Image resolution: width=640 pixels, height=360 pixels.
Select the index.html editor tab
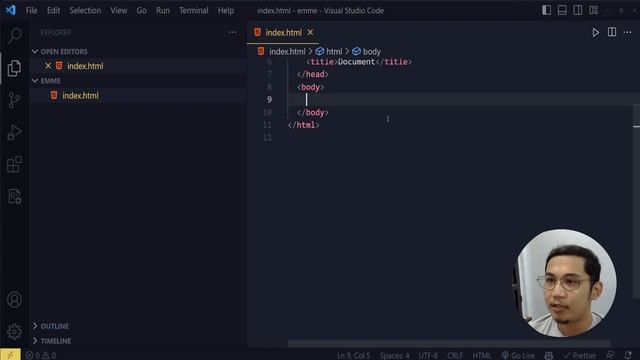283,33
